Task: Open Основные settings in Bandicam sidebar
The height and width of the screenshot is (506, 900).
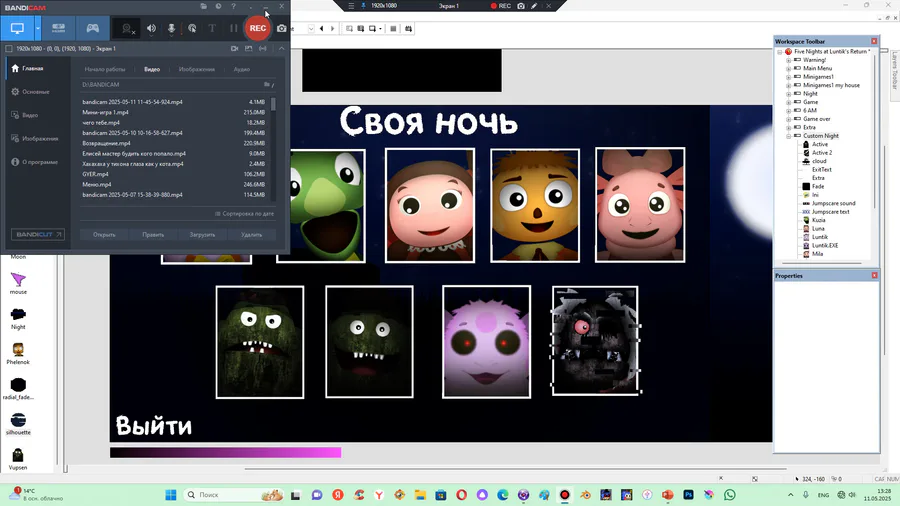Action: click(36, 92)
